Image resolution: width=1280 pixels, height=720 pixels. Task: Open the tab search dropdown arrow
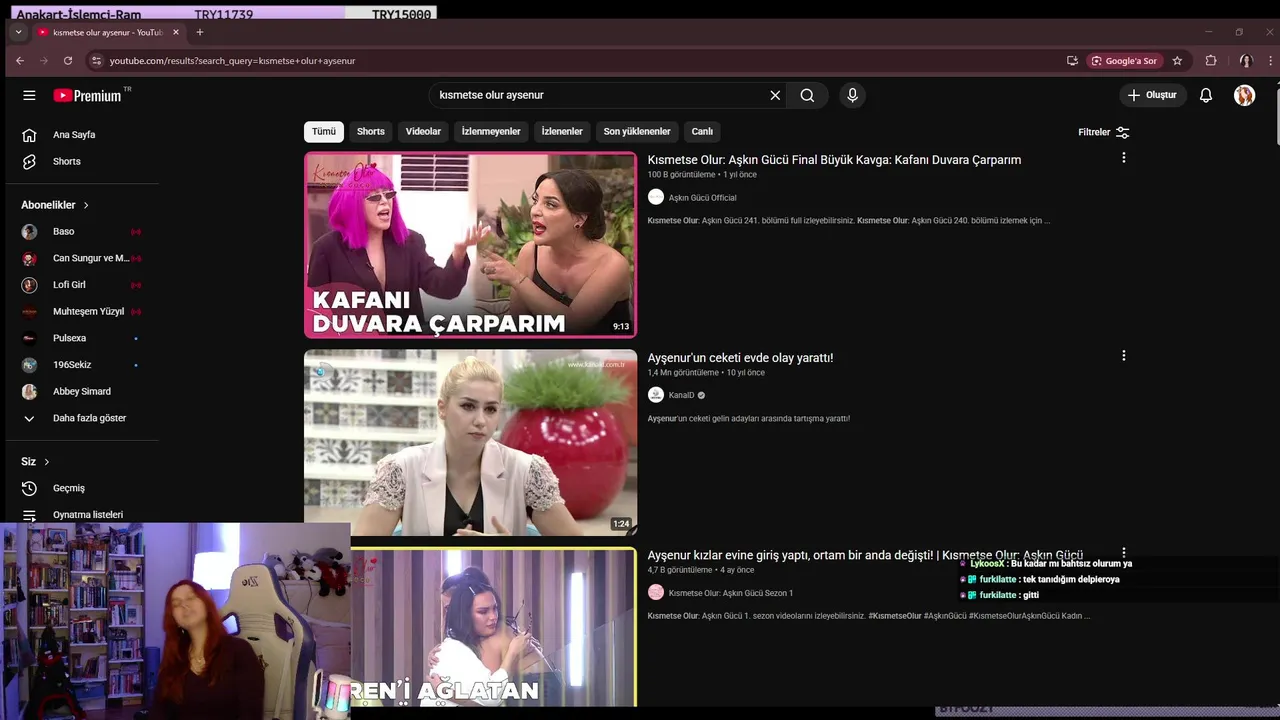click(x=18, y=32)
